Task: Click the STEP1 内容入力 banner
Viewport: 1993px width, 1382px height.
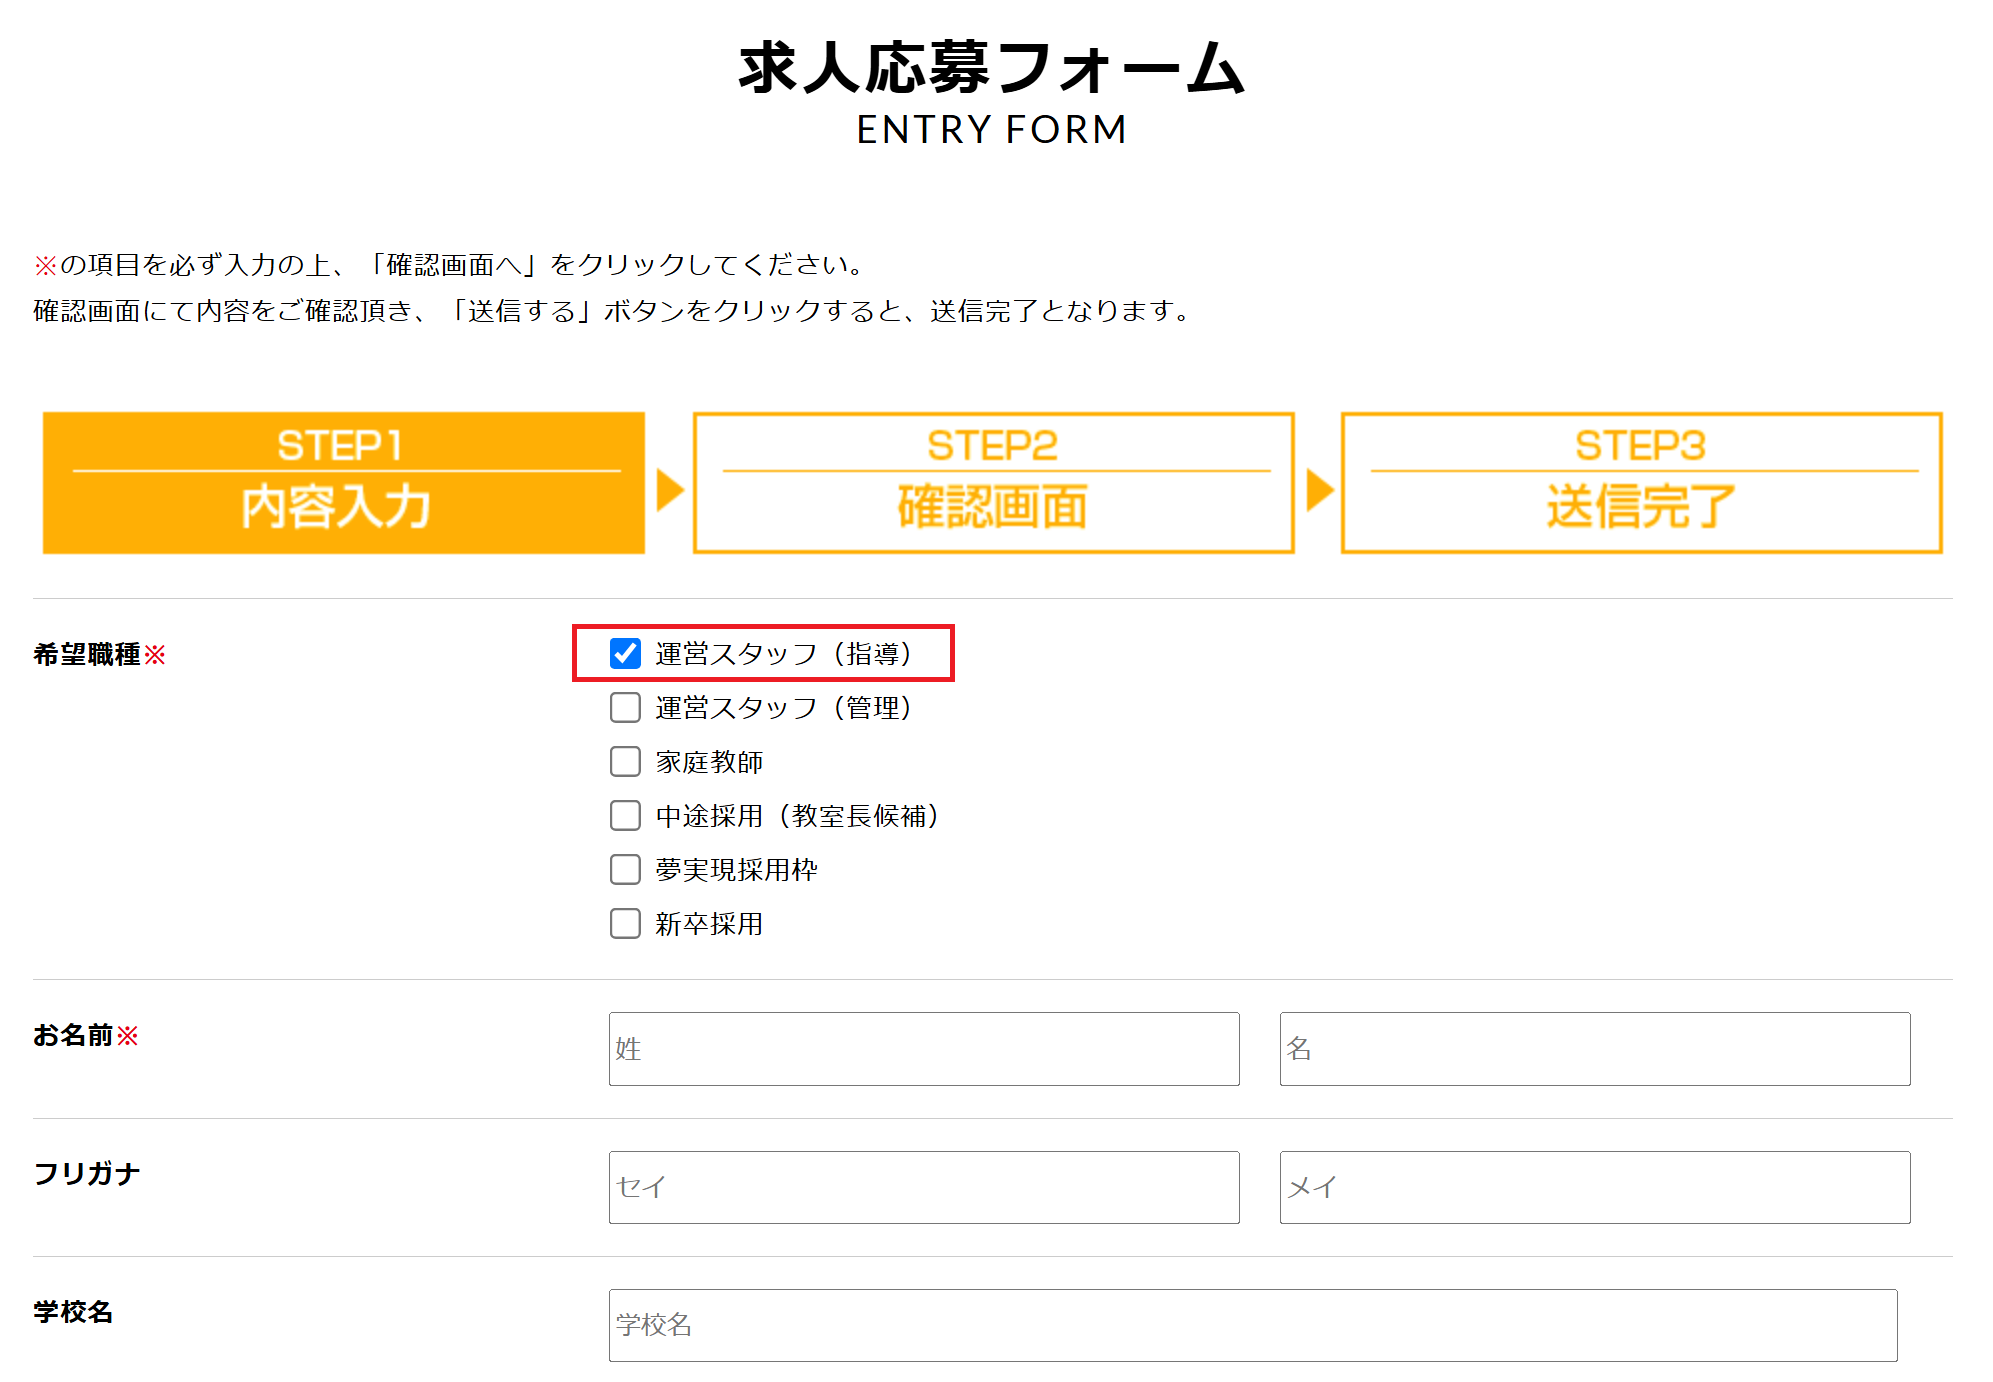Action: pyautogui.click(x=343, y=483)
